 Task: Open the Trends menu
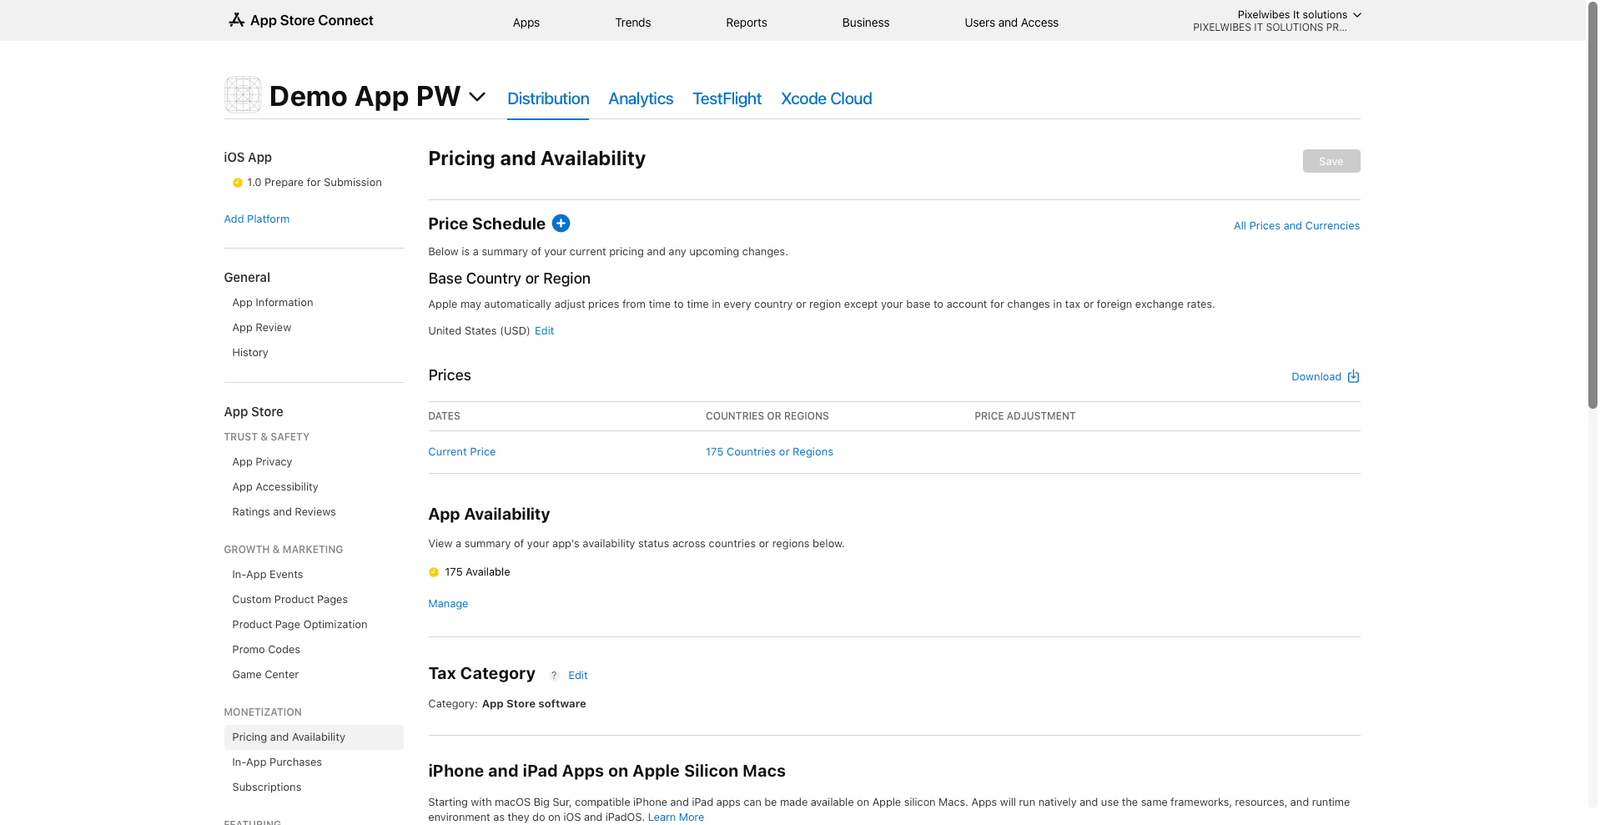point(633,22)
